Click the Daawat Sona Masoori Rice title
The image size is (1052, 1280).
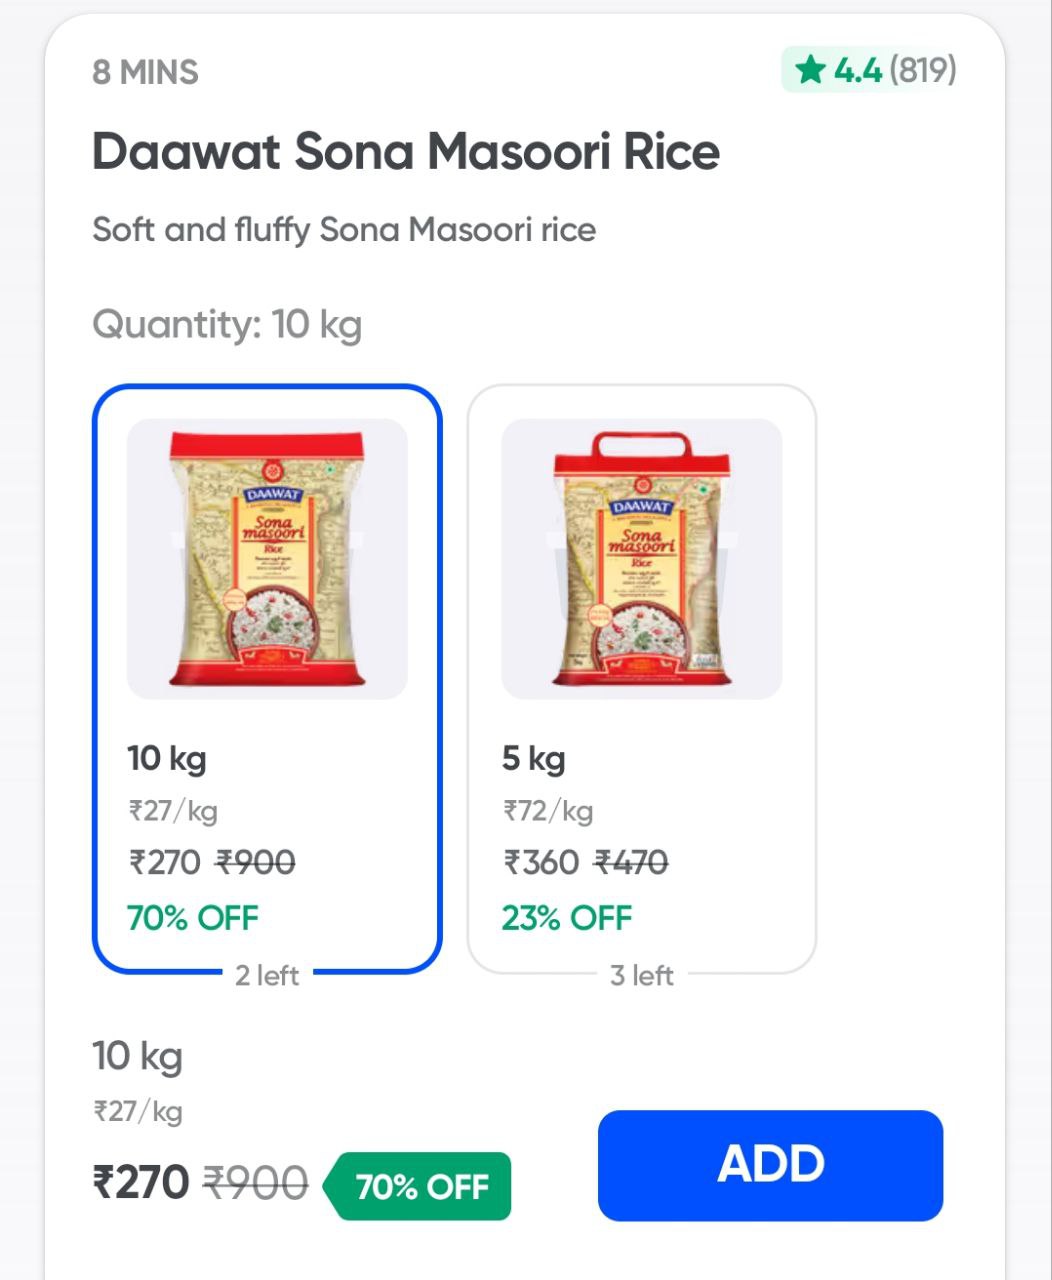(x=406, y=152)
